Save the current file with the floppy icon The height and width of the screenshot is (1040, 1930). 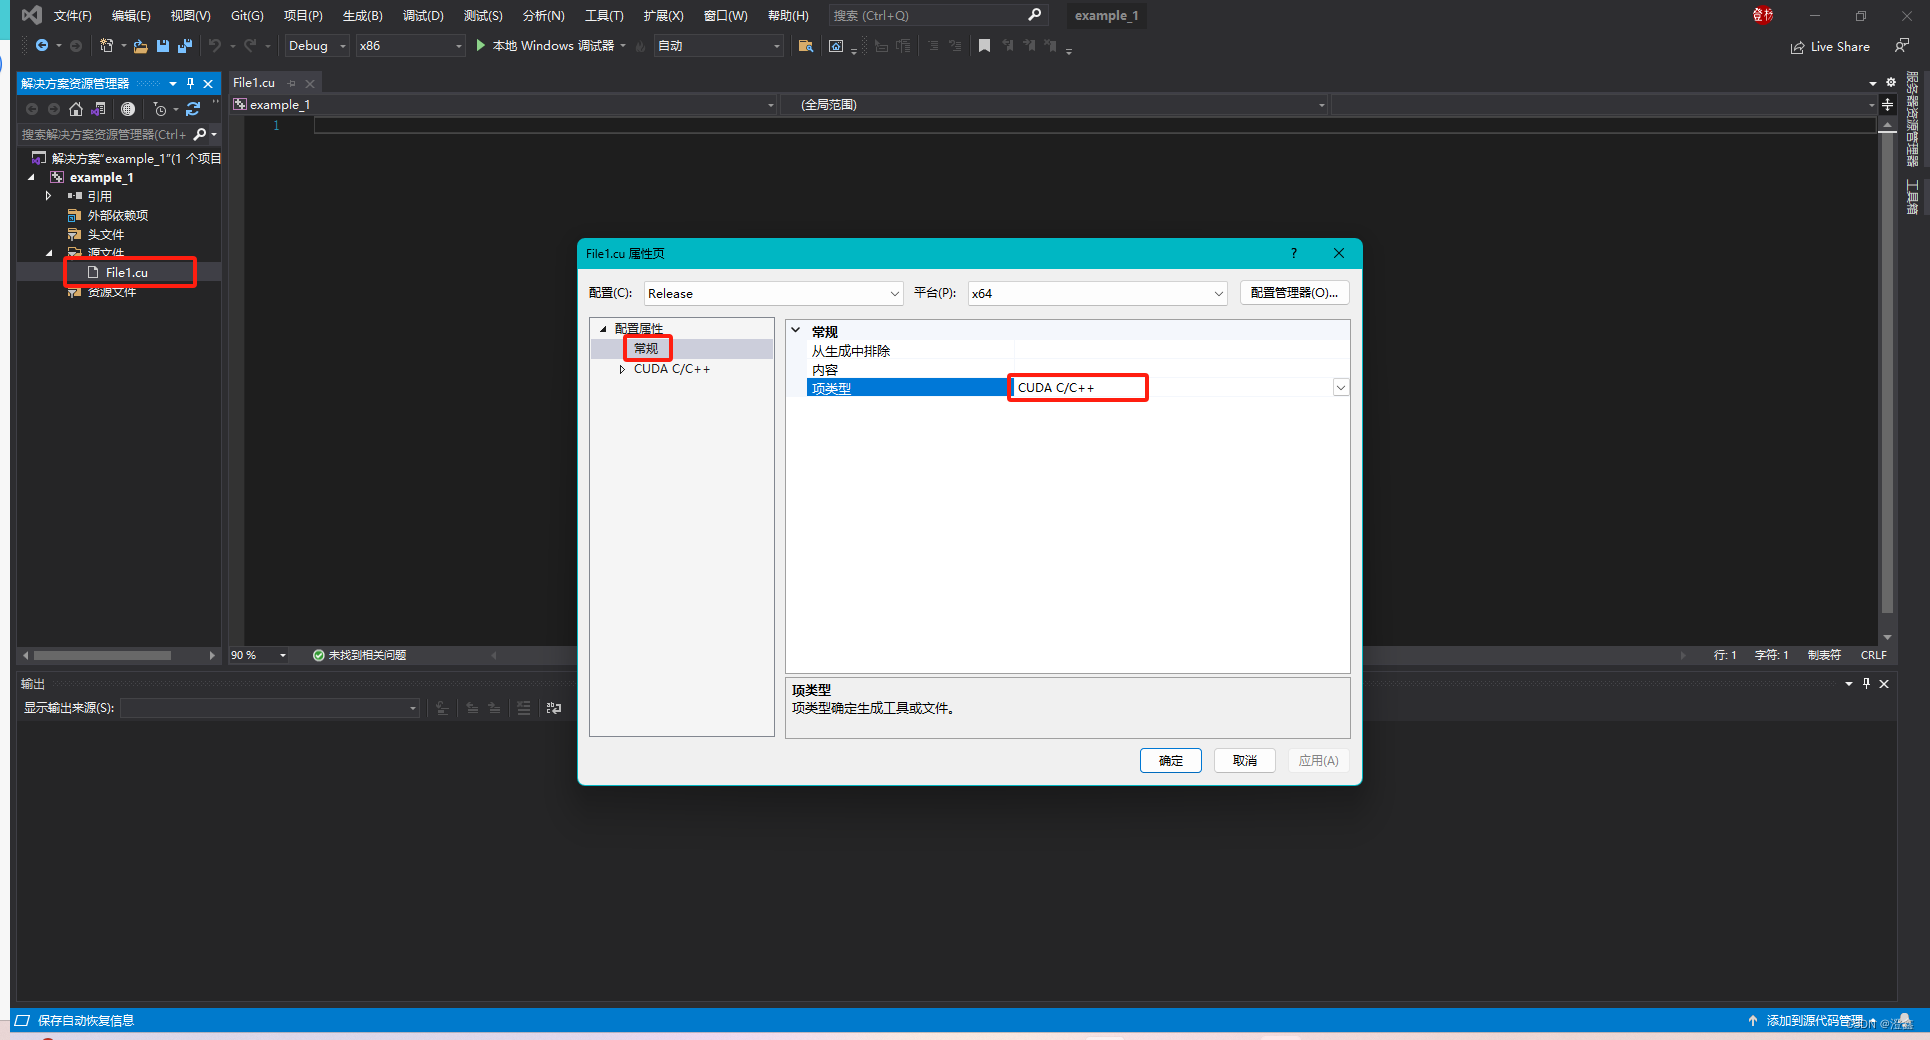coord(163,46)
